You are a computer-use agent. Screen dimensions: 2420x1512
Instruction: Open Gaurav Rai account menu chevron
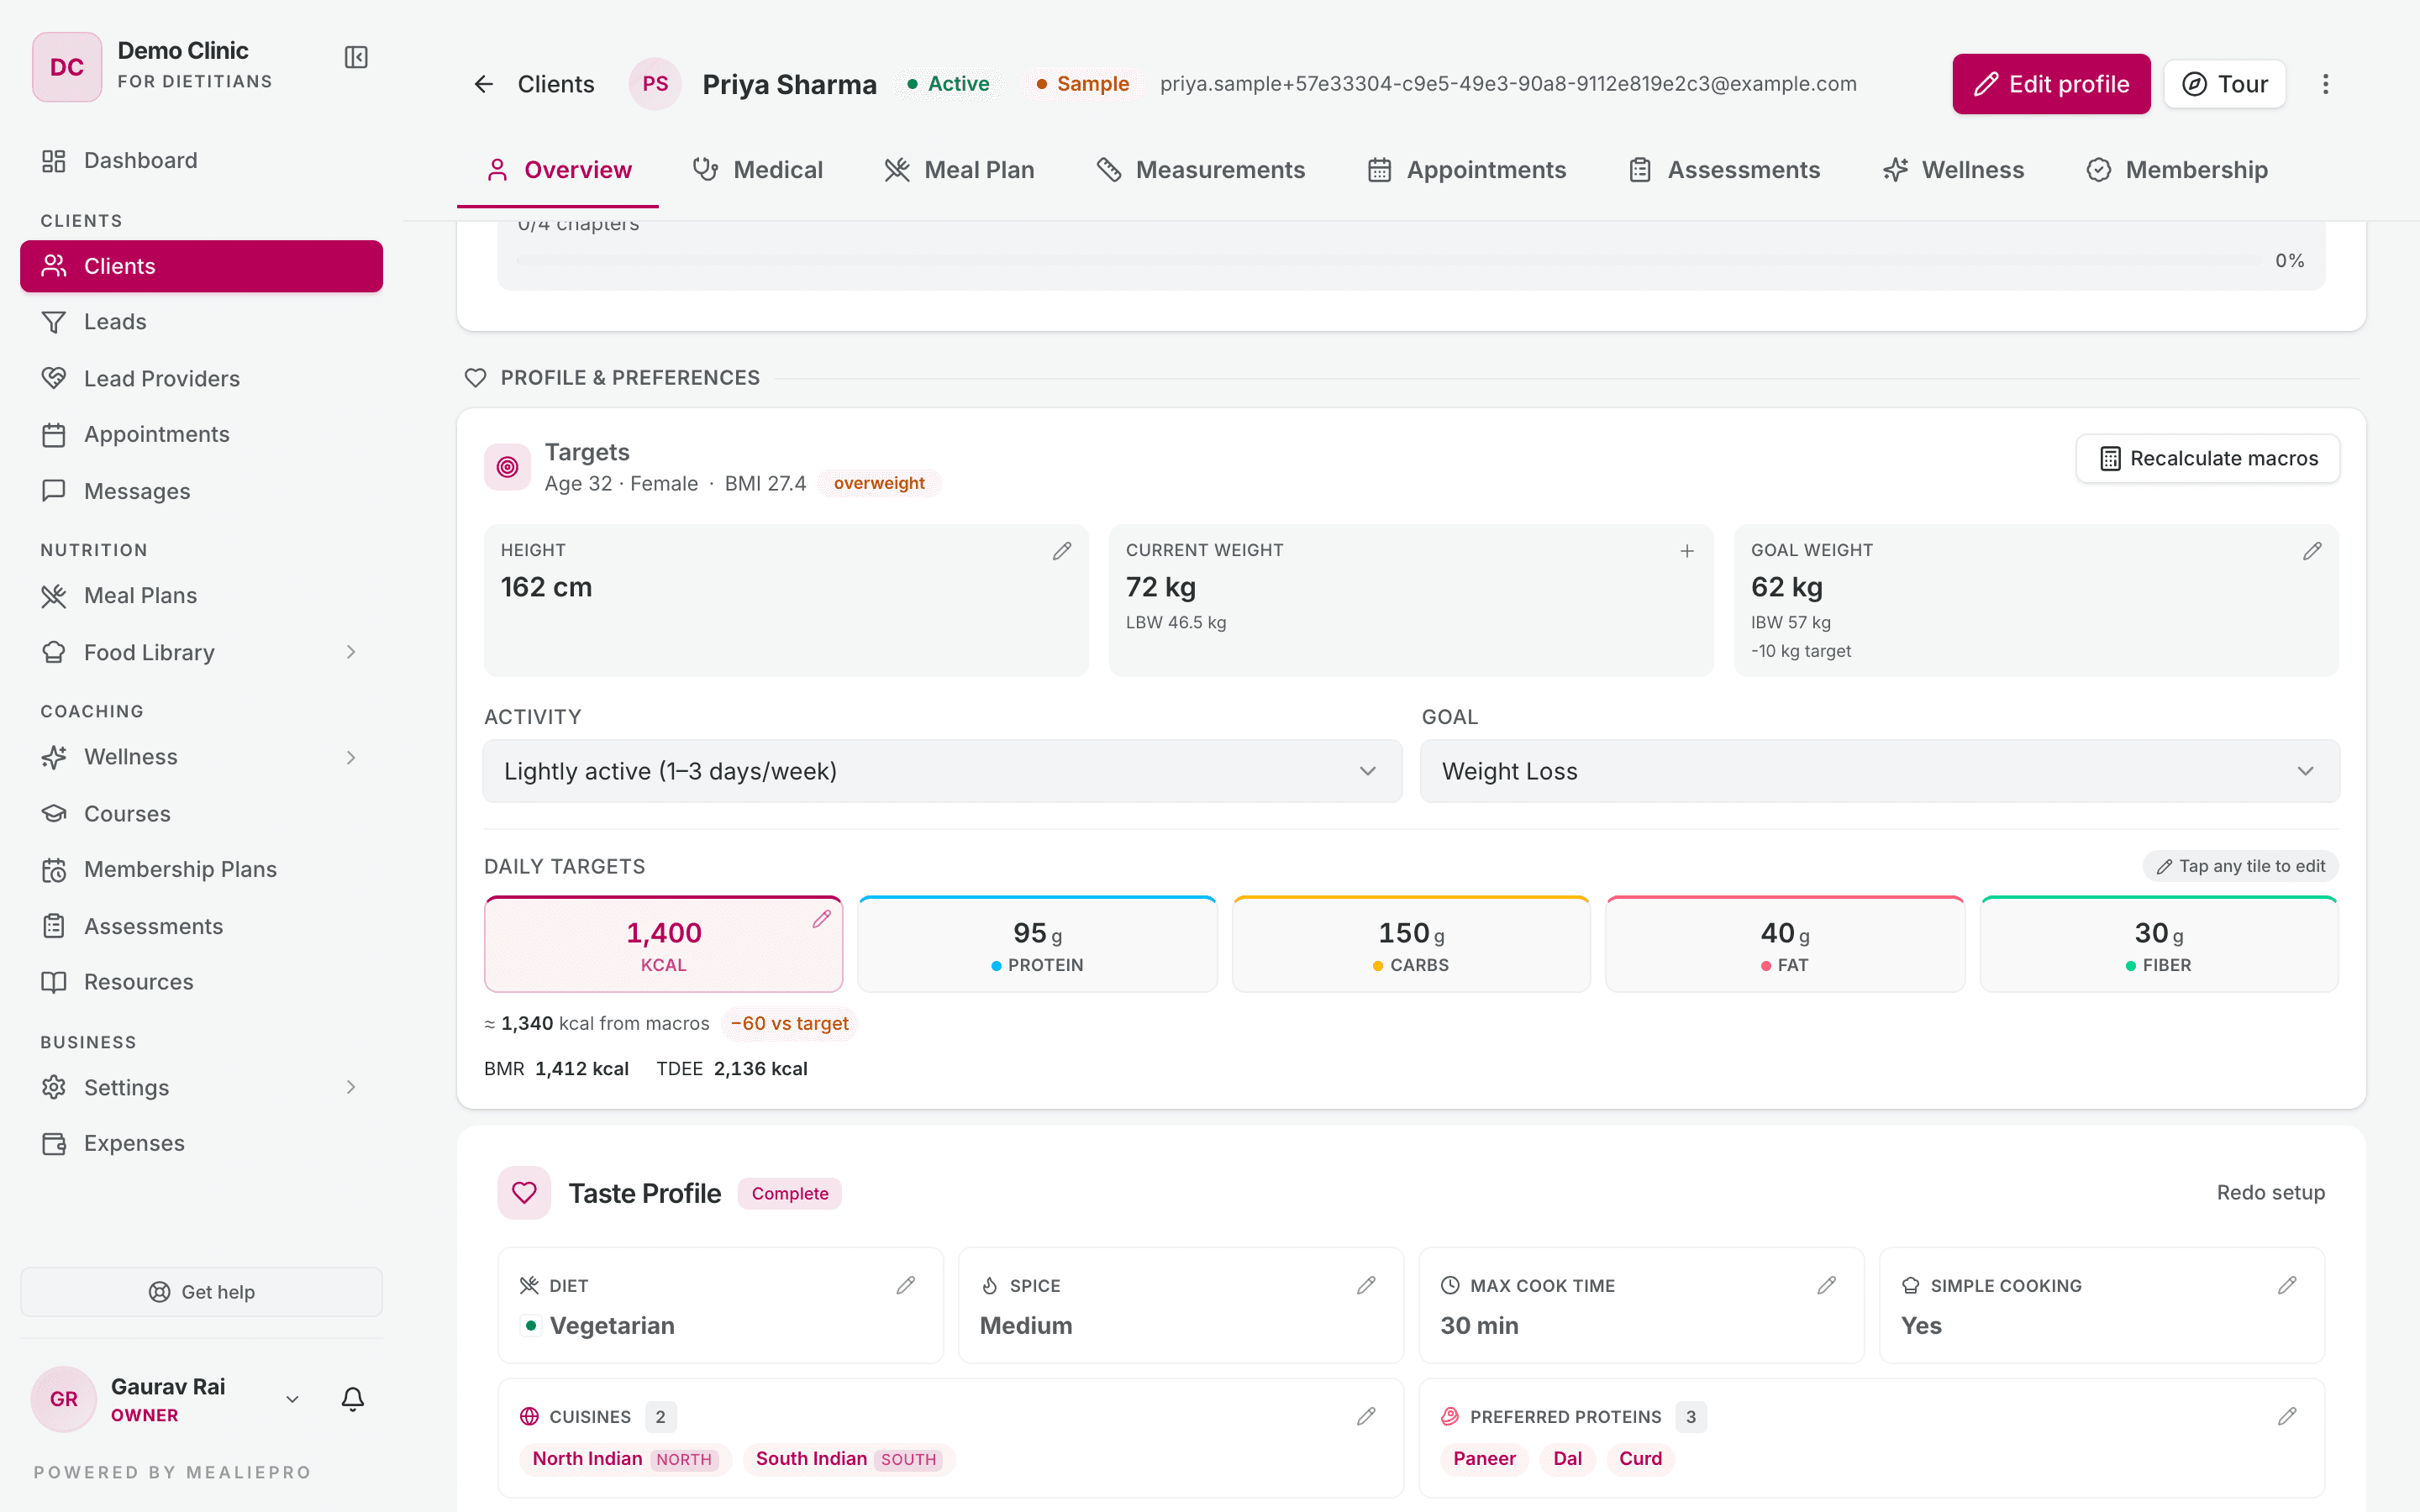pos(292,1399)
